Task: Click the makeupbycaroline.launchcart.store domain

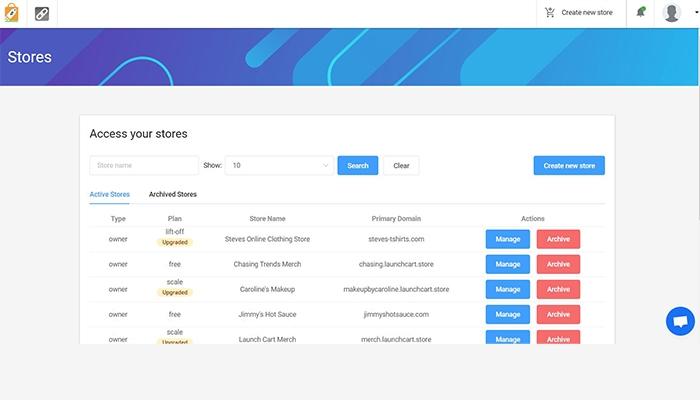Action: 396,289
